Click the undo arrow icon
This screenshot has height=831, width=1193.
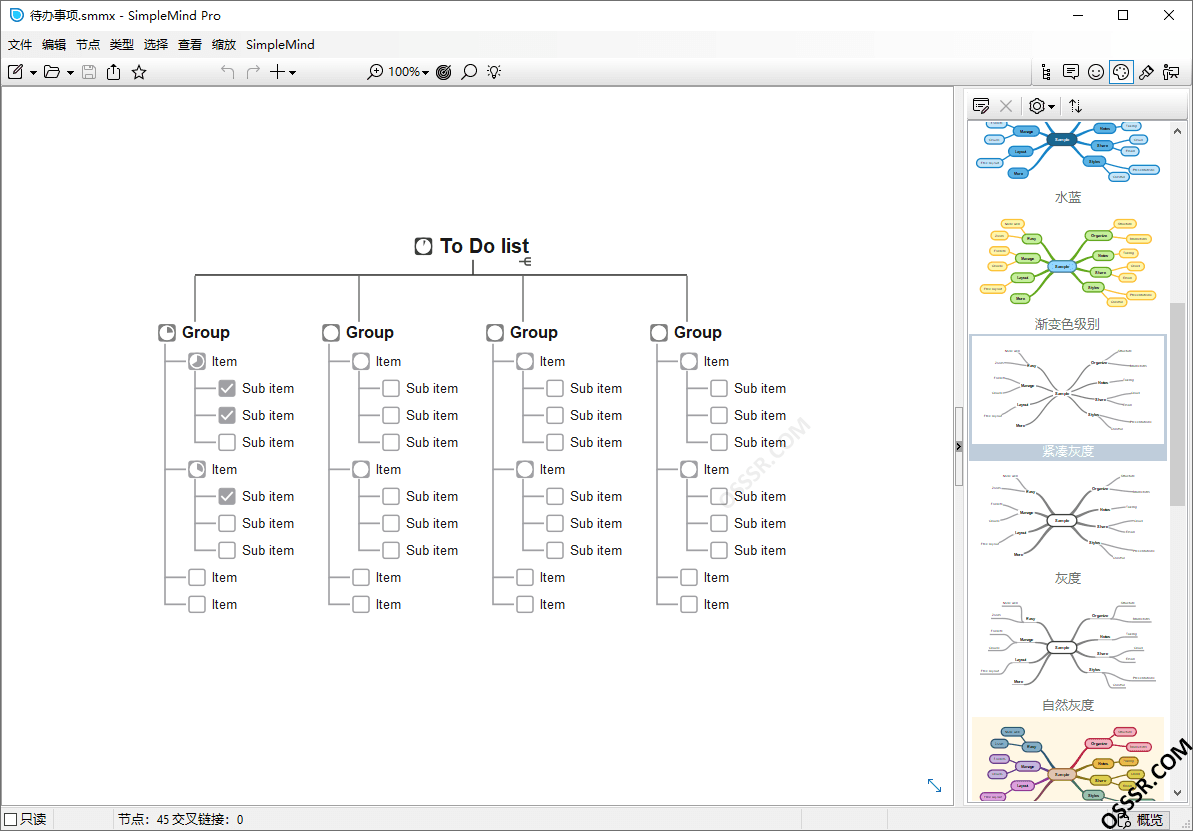click(227, 72)
